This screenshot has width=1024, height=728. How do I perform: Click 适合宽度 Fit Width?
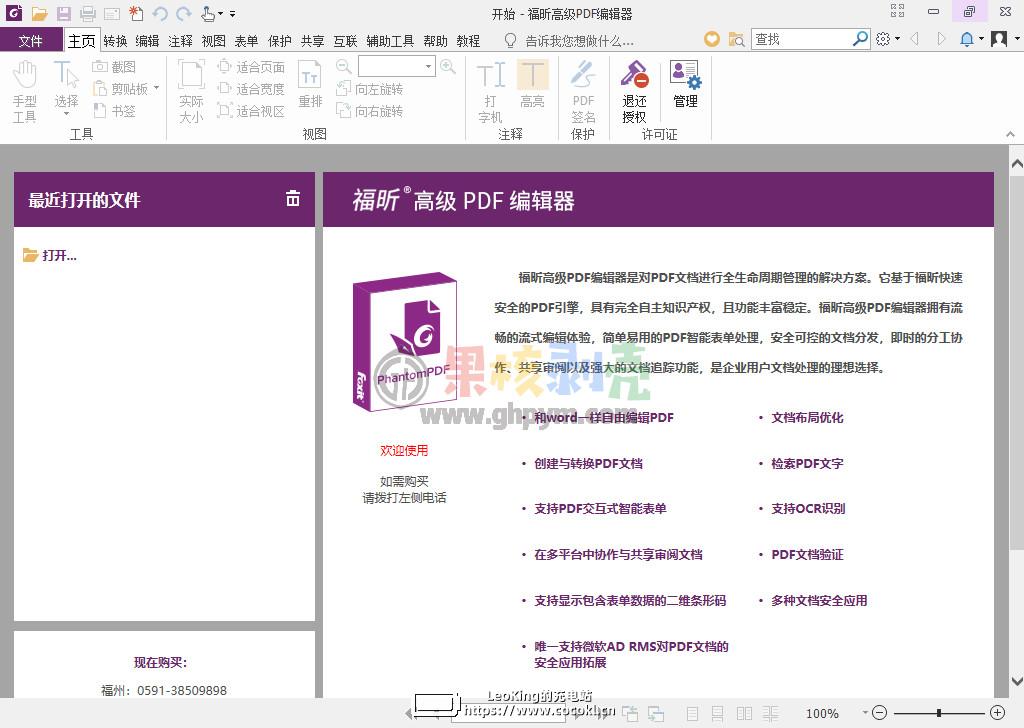point(251,89)
